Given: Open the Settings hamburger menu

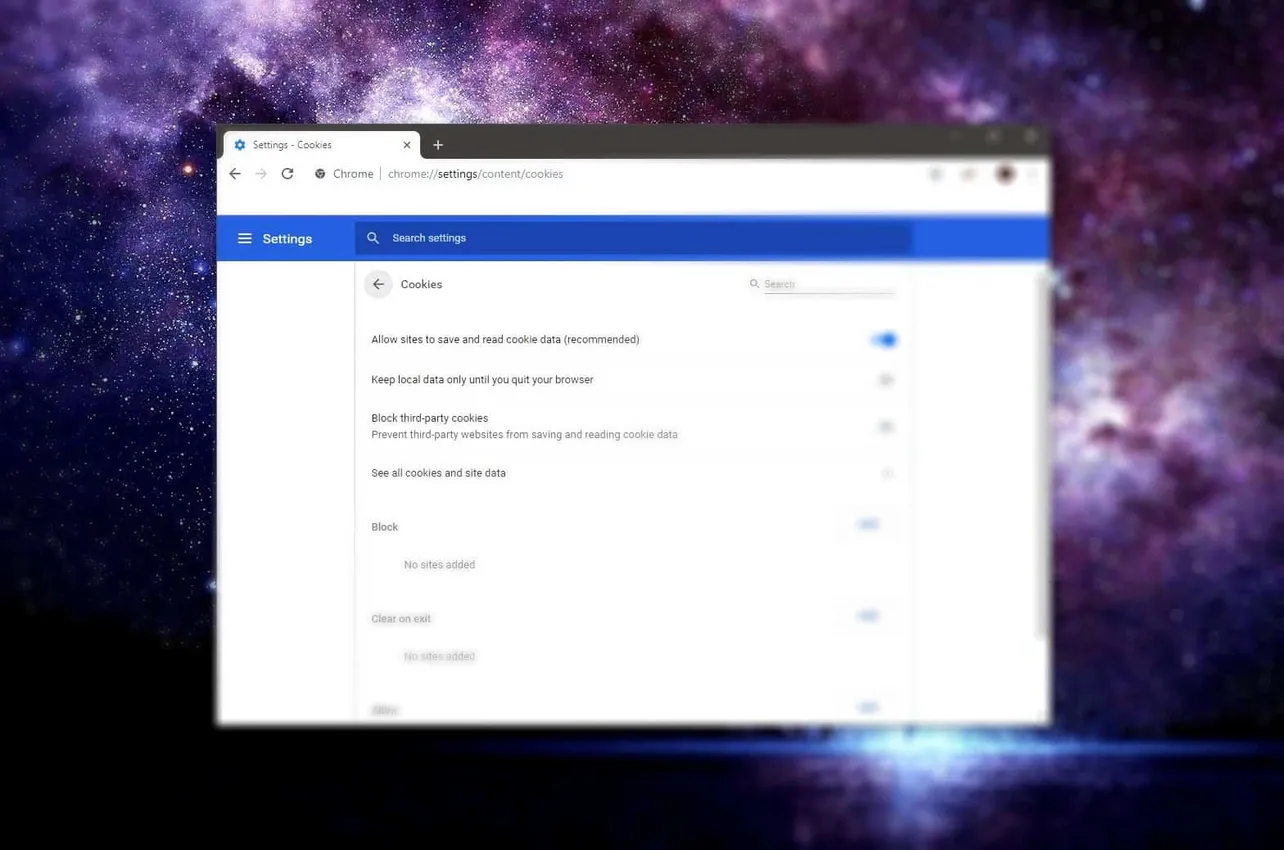Looking at the screenshot, I should (x=245, y=238).
